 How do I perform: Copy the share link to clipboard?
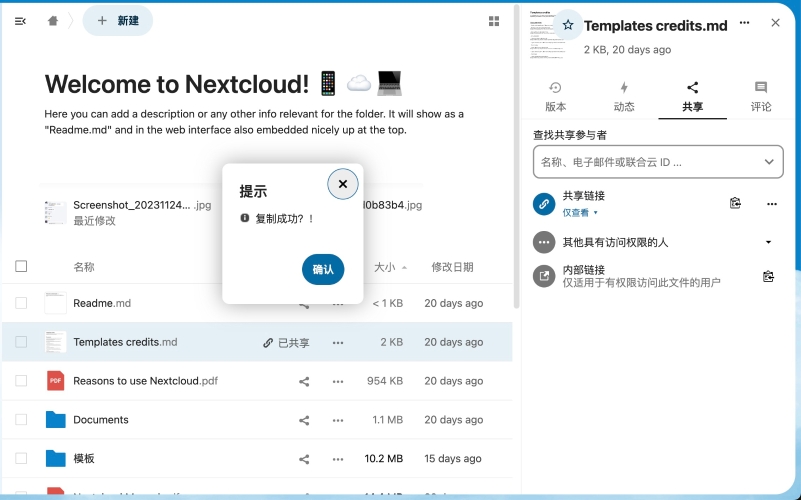[735, 203]
